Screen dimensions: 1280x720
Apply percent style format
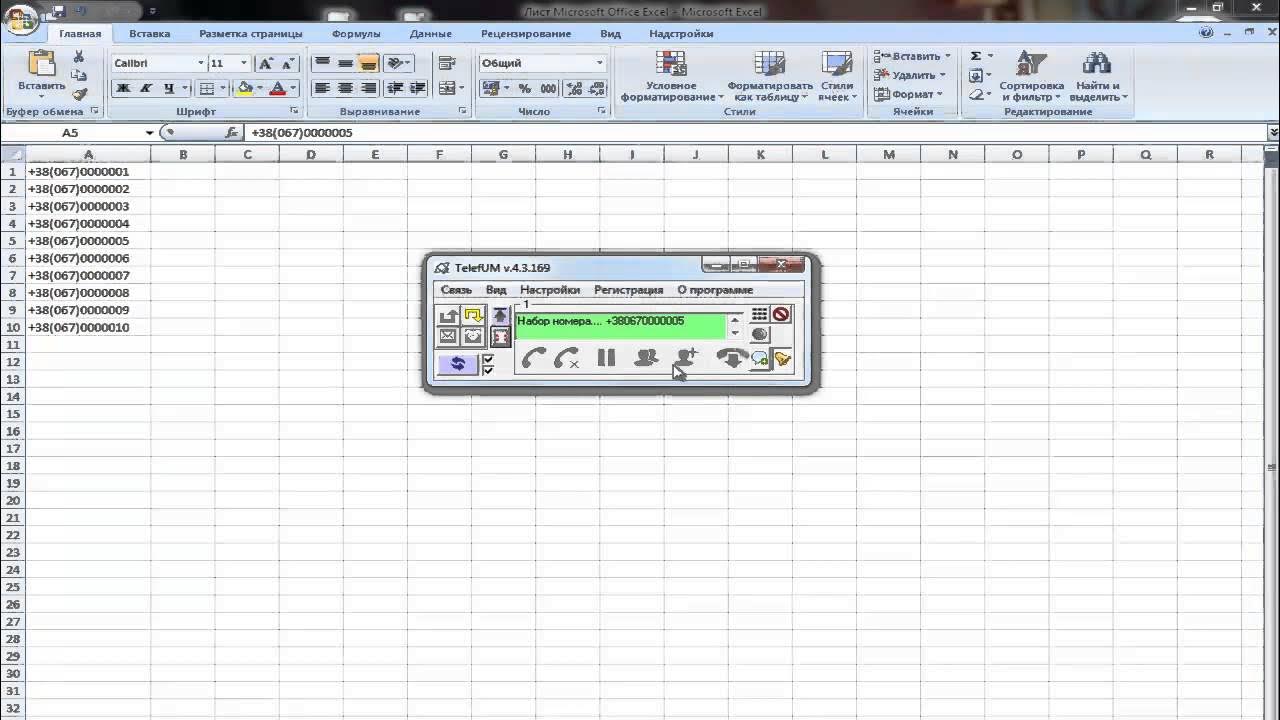(x=524, y=89)
